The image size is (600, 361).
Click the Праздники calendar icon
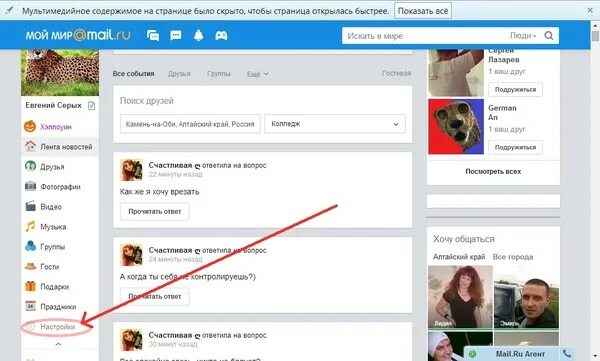(x=30, y=306)
